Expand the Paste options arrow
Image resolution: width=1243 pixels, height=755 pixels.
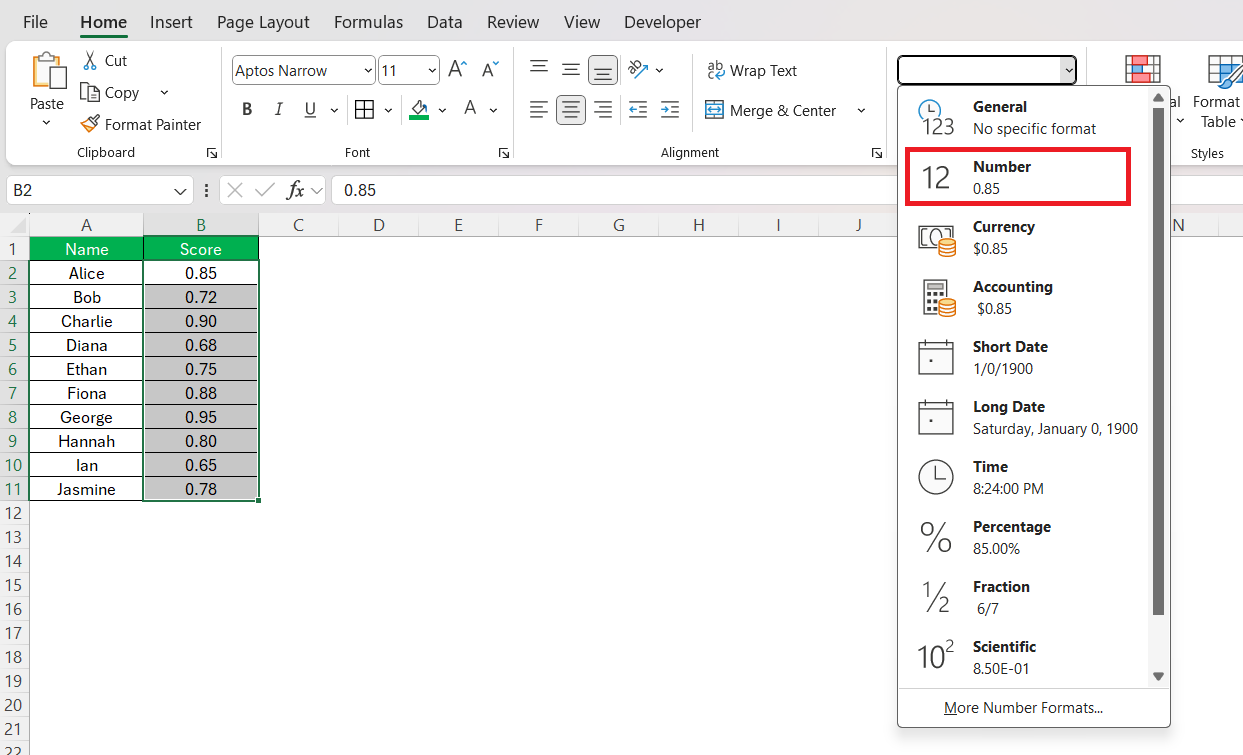tap(46, 123)
